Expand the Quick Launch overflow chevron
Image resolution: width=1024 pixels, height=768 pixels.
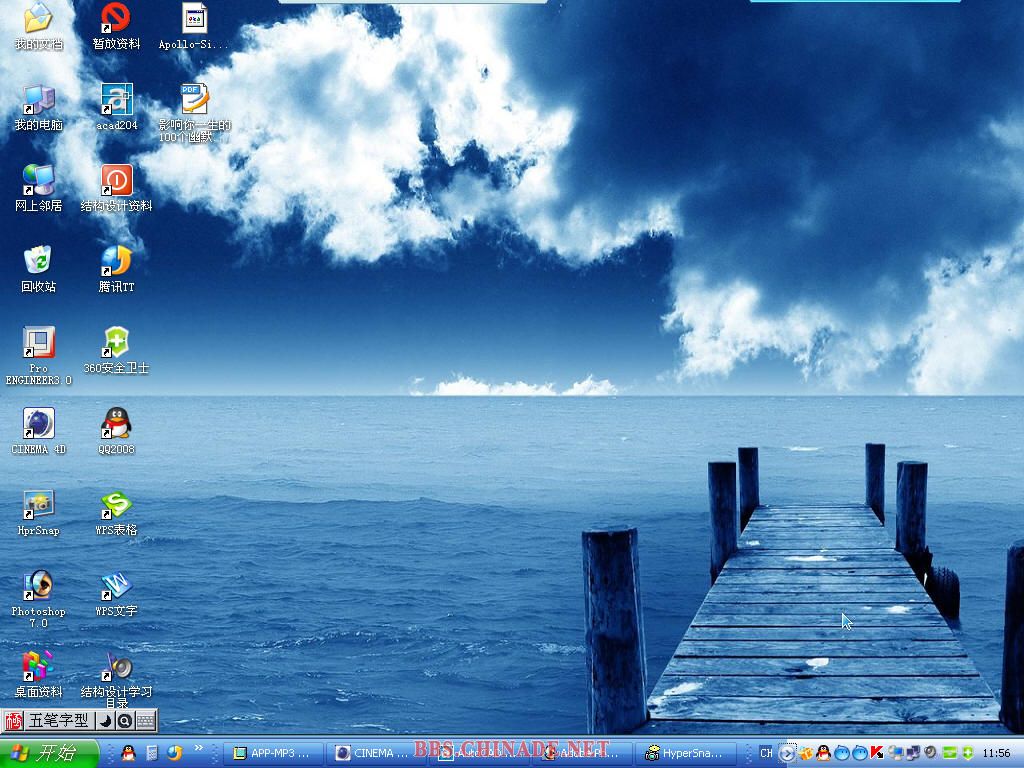pyautogui.click(x=198, y=748)
